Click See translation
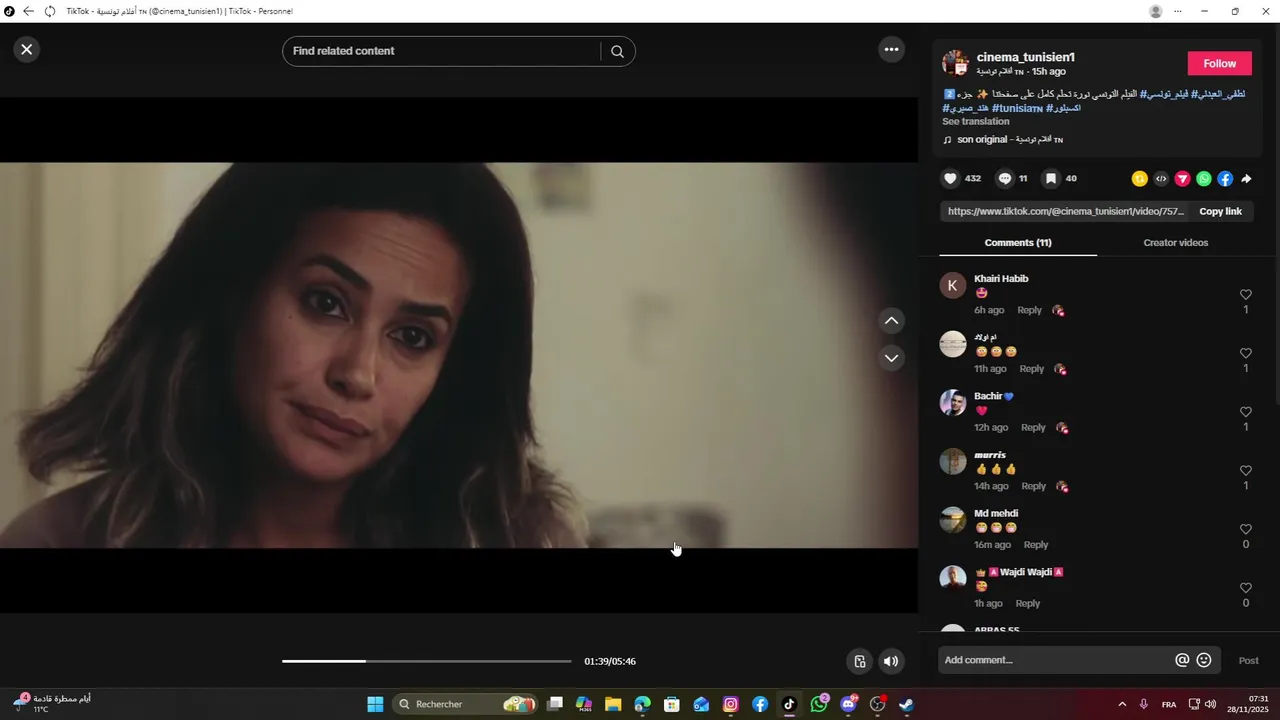1280x720 pixels. click(975, 122)
